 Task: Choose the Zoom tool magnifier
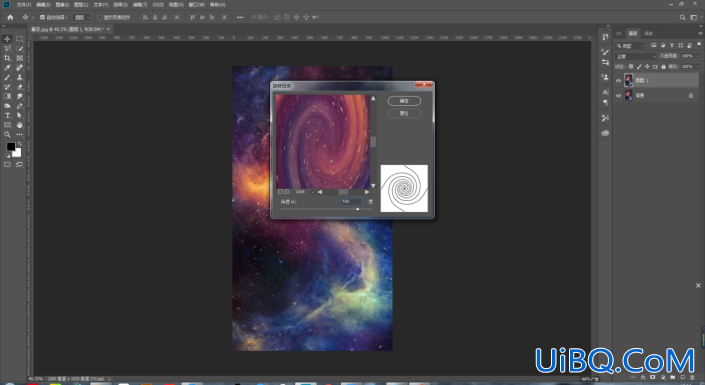pos(7,134)
